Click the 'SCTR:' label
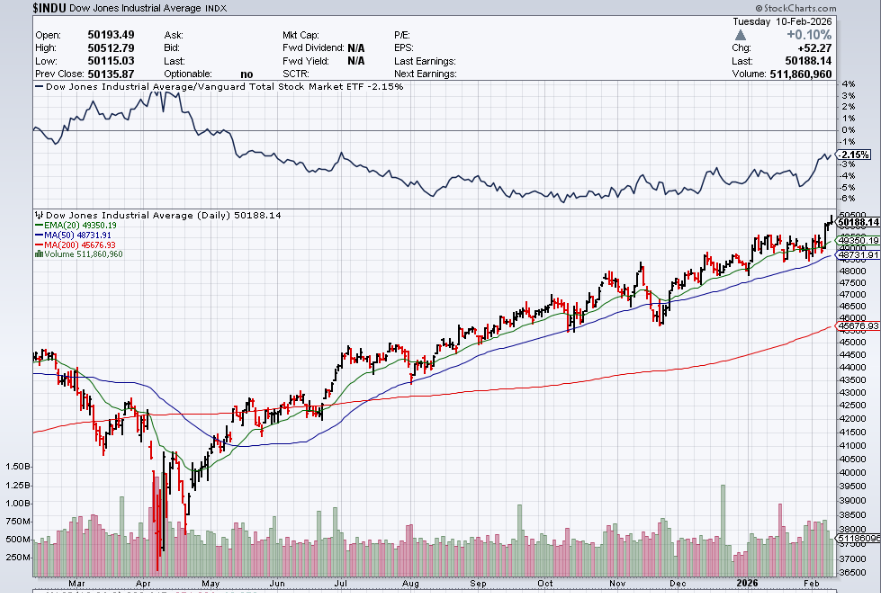 296,74
